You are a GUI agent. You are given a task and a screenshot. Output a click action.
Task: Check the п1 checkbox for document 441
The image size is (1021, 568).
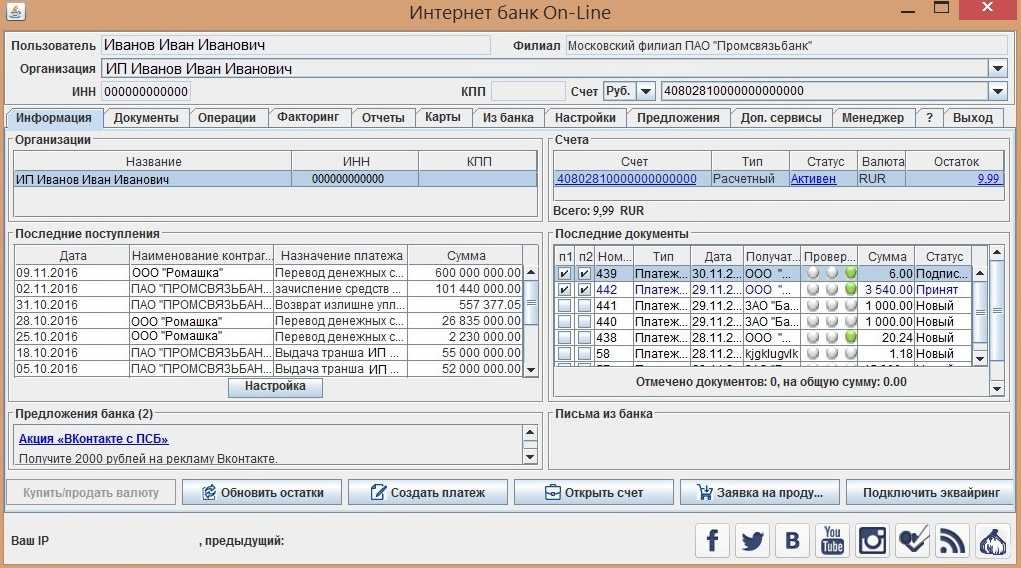[x=565, y=305]
